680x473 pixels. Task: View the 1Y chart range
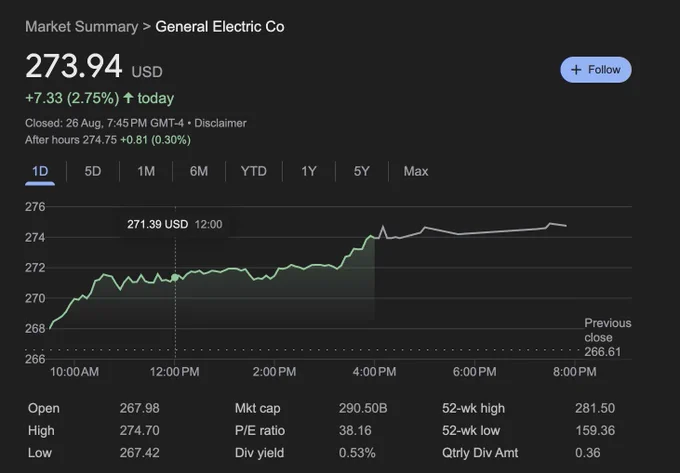point(309,171)
